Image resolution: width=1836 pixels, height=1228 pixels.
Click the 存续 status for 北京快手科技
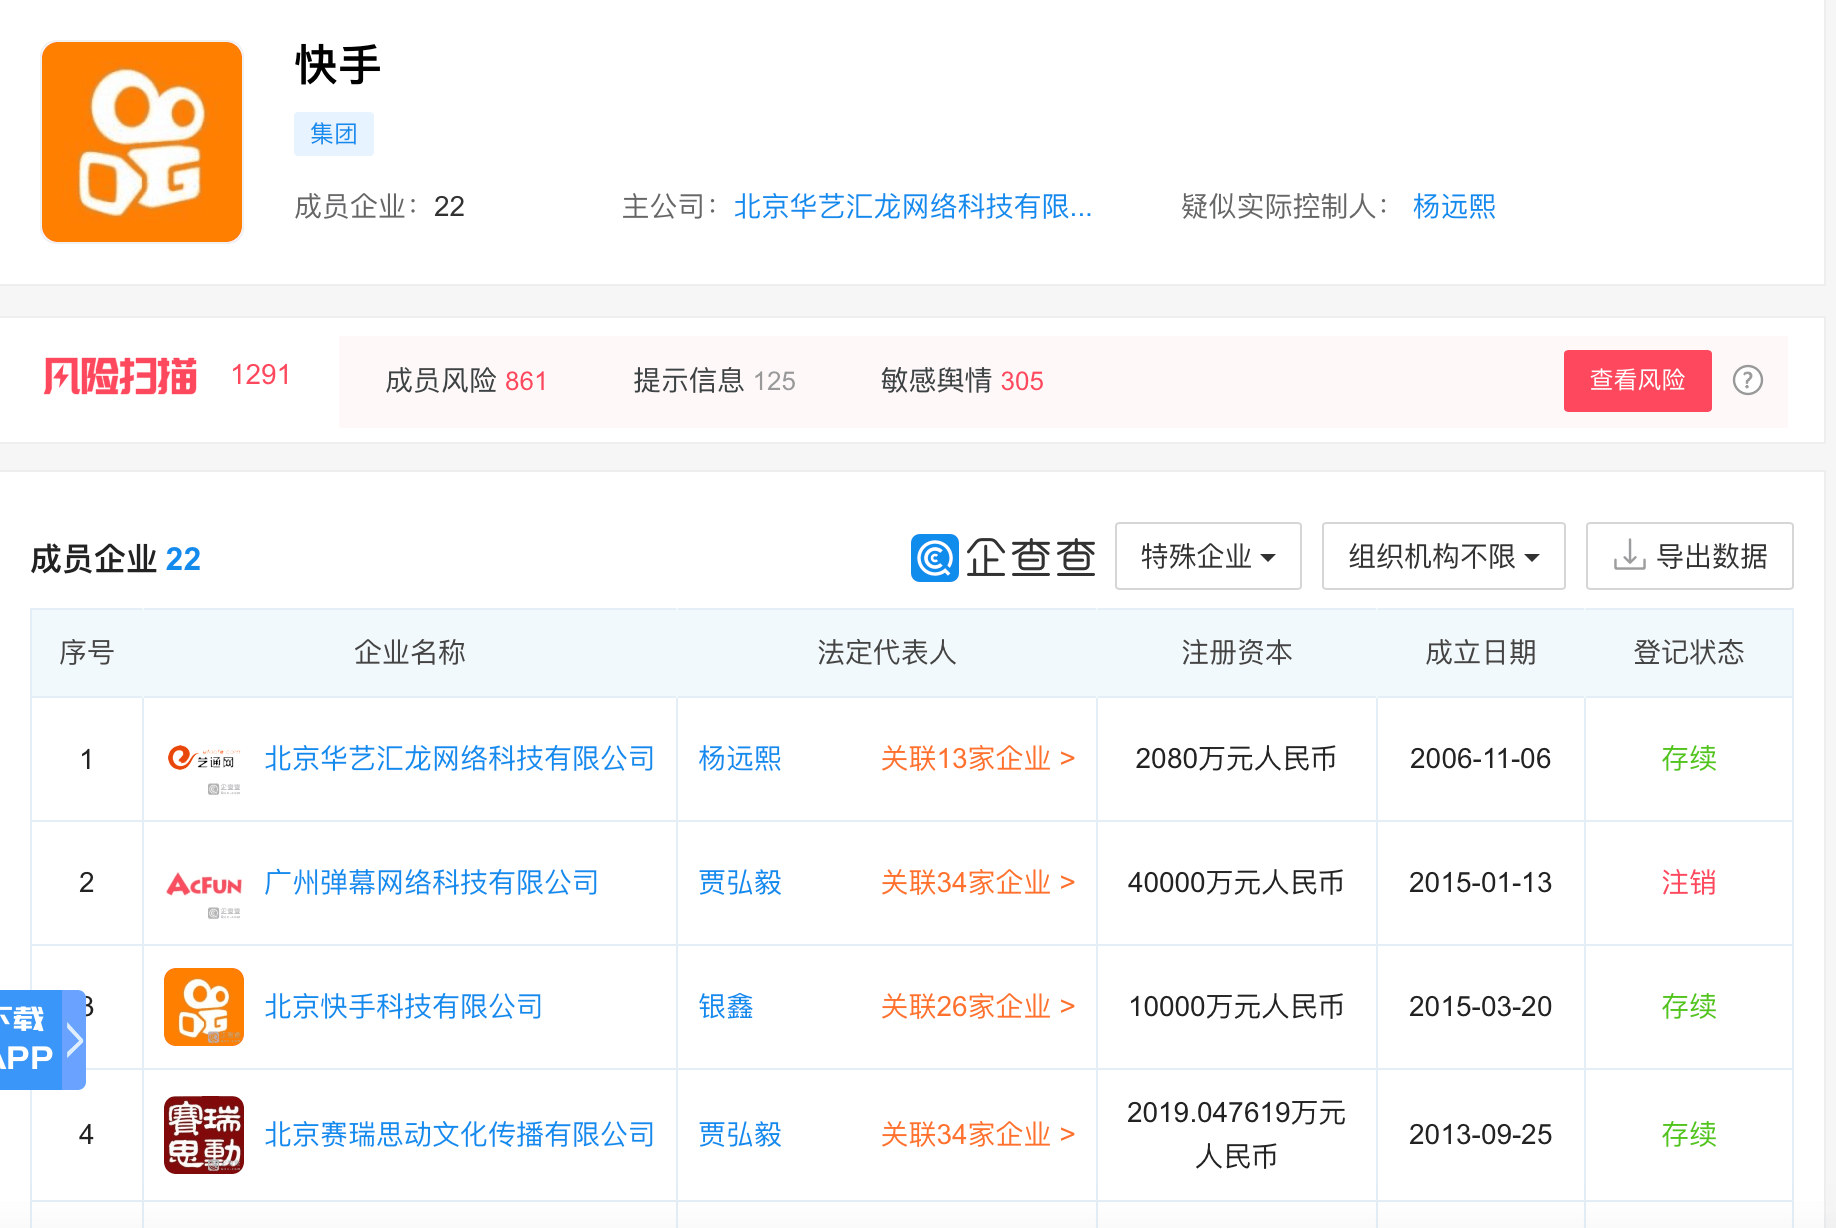point(1689,1007)
